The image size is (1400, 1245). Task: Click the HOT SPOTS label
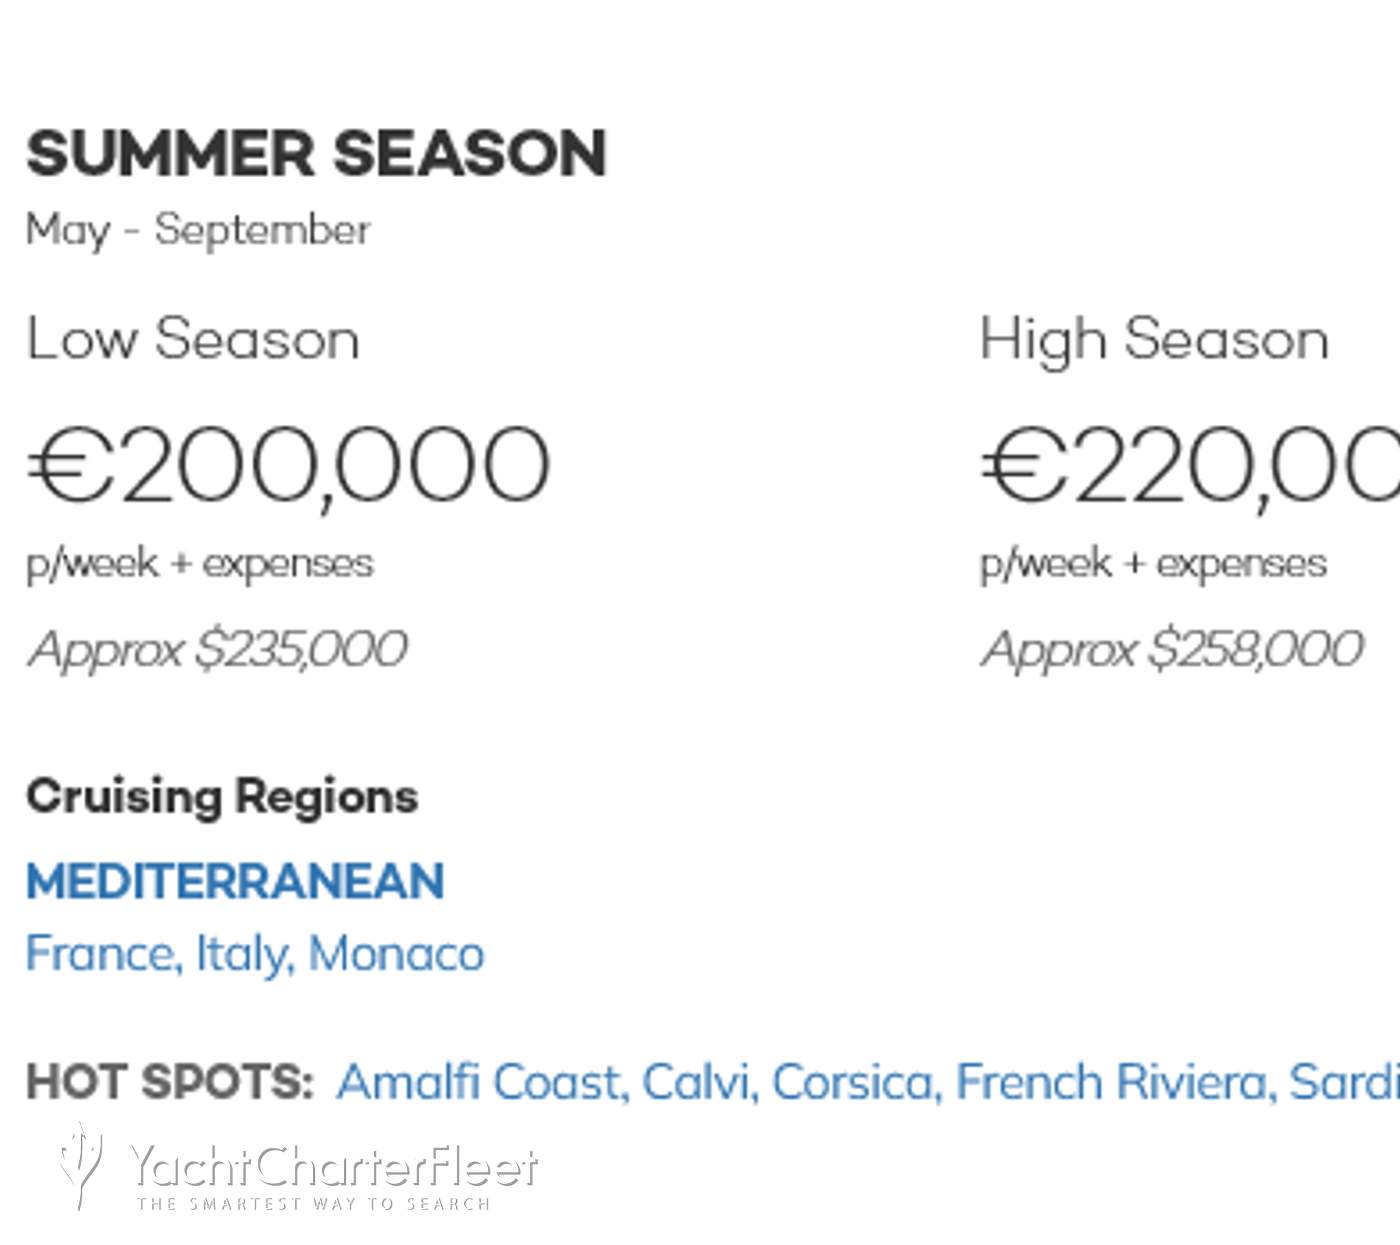[x=170, y=1082]
